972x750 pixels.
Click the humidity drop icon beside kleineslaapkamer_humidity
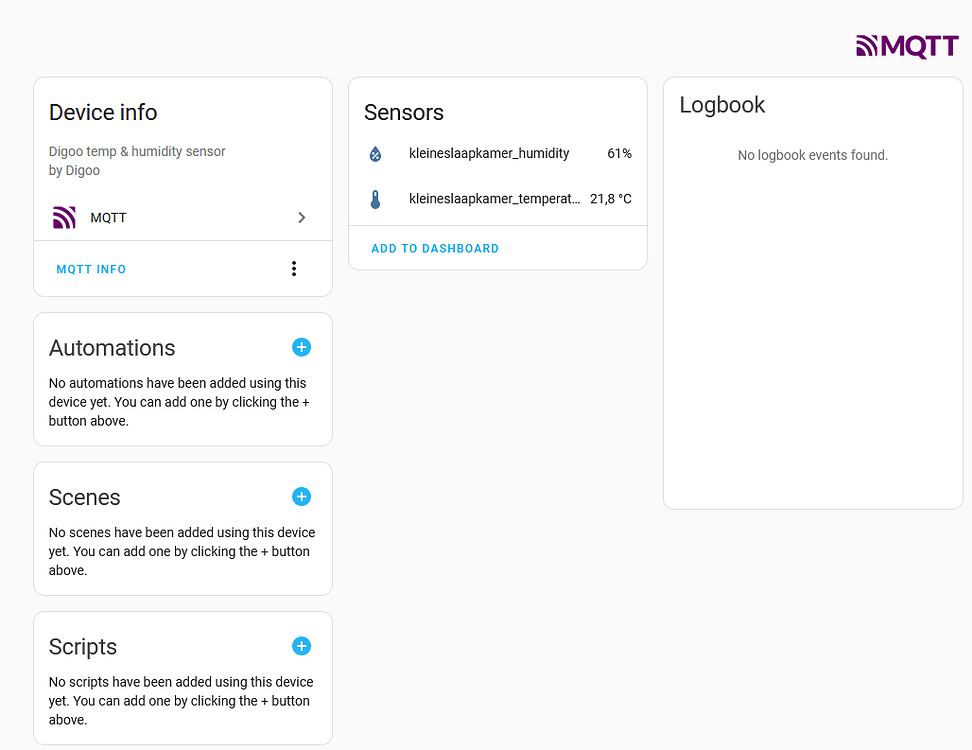[375, 153]
